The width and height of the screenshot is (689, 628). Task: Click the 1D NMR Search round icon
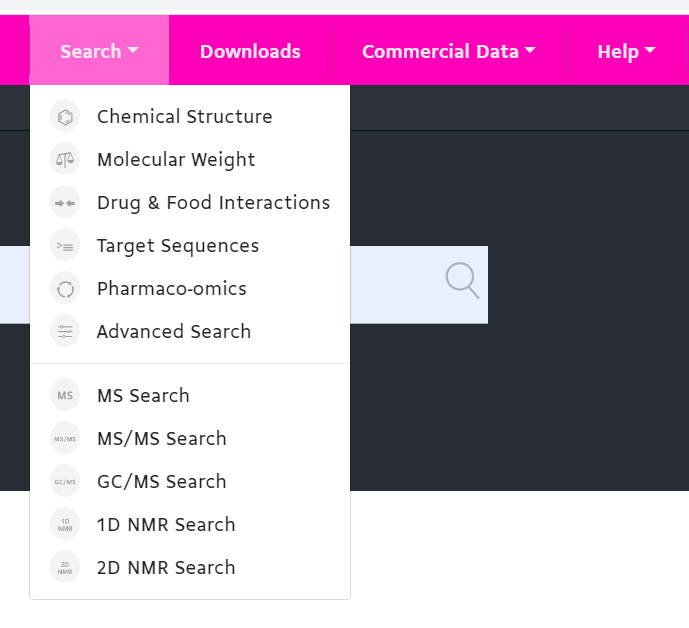click(65, 525)
